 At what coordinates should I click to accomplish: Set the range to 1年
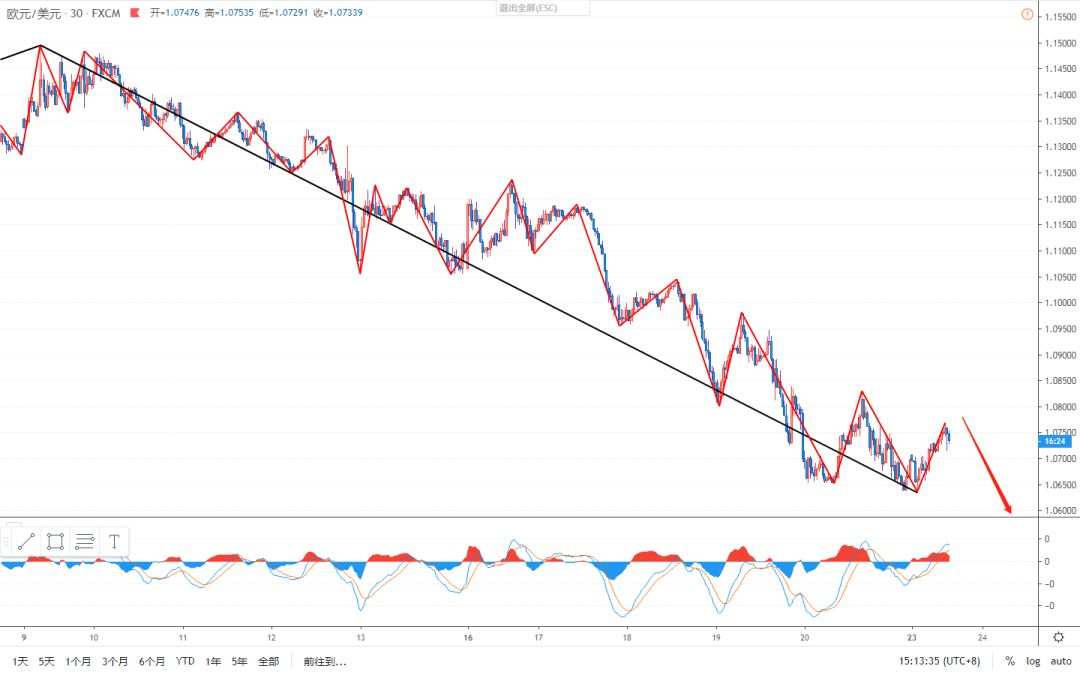[213, 661]
